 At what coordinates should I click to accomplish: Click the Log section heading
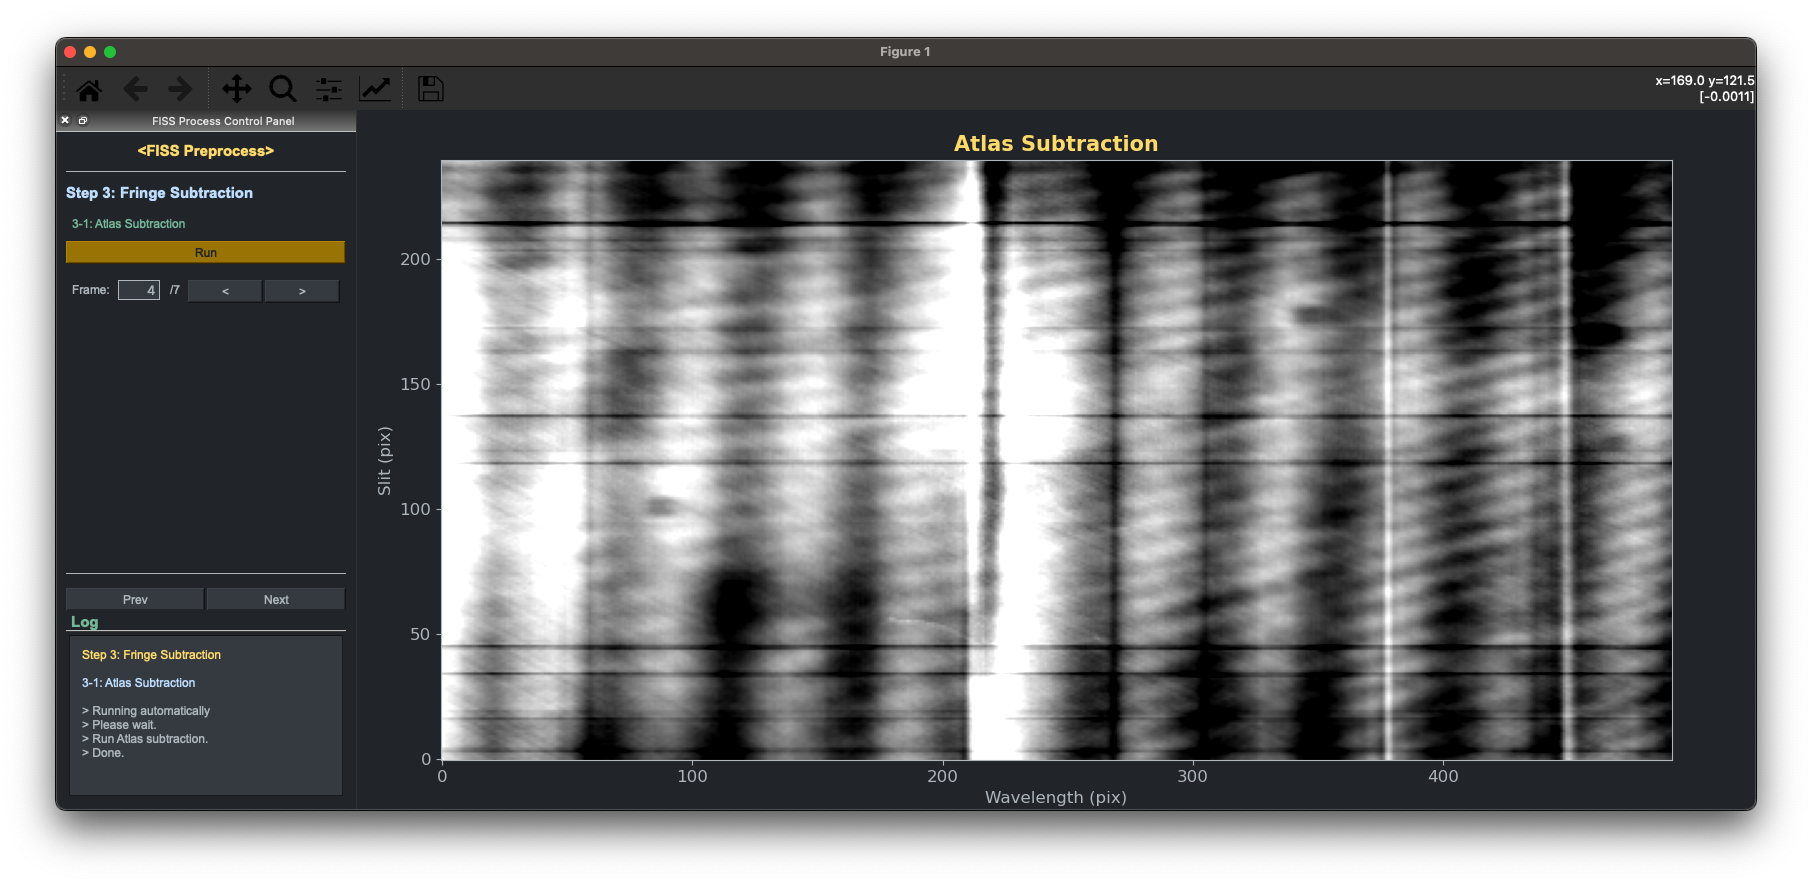click(84, 622)
